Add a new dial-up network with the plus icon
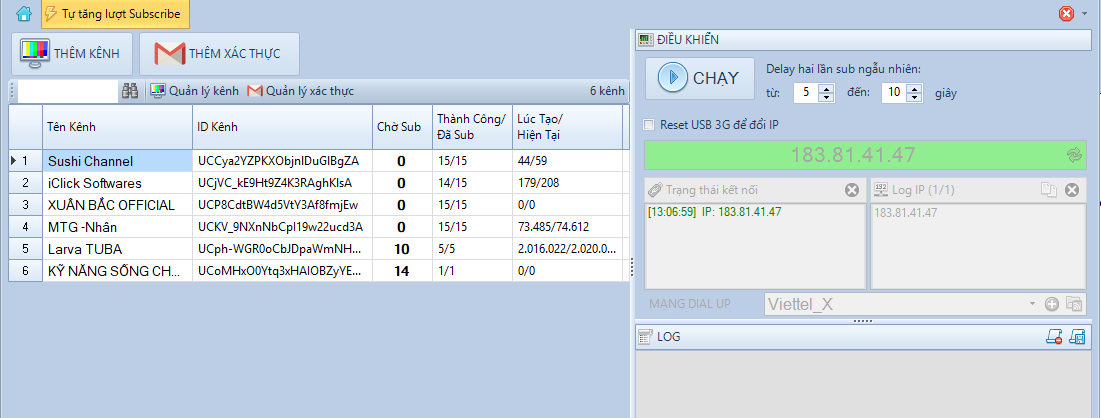Viewport: 1101px width, 418px height. pos(1052,304)
